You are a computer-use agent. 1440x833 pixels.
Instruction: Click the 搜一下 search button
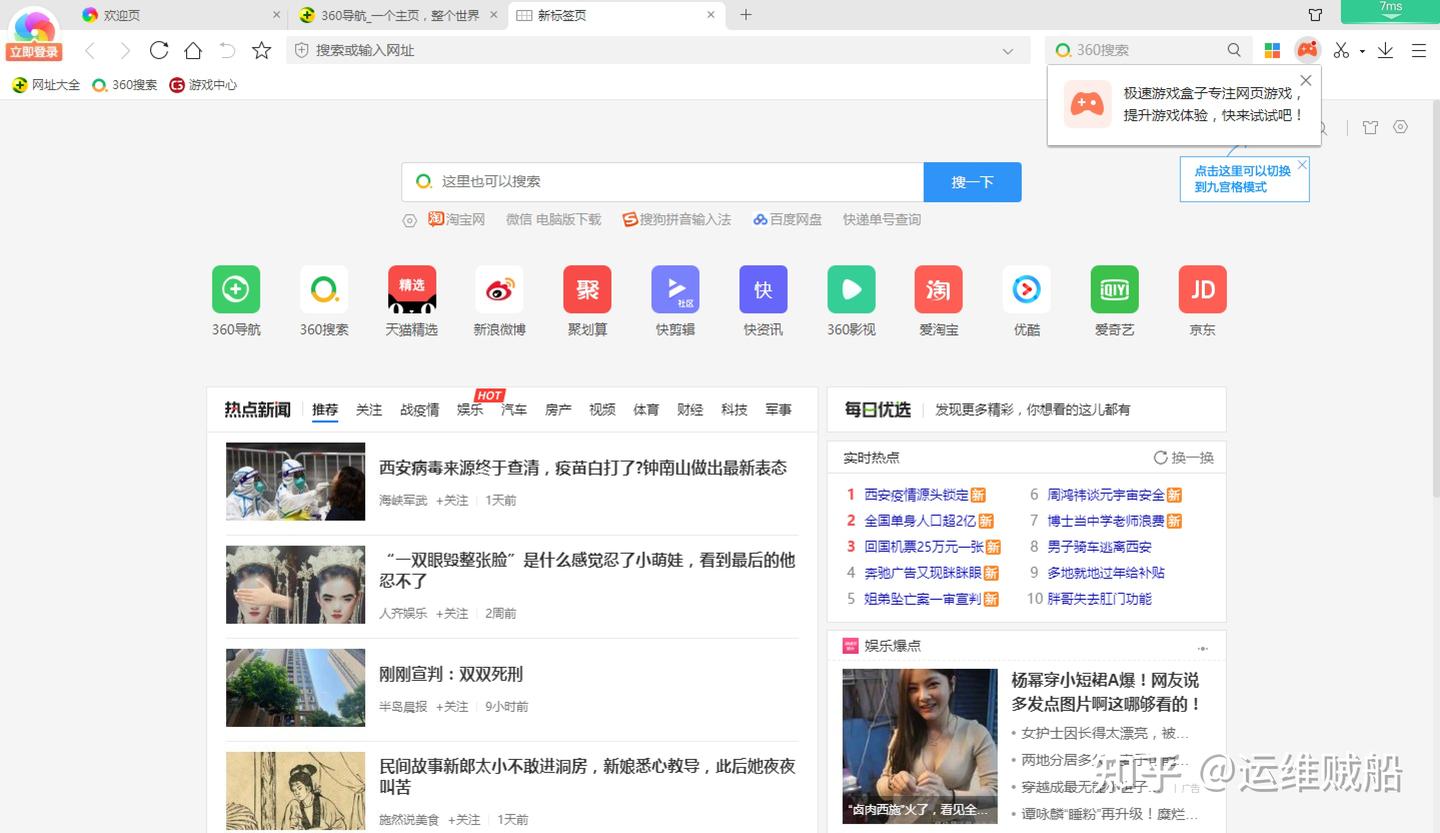point(972,182)
